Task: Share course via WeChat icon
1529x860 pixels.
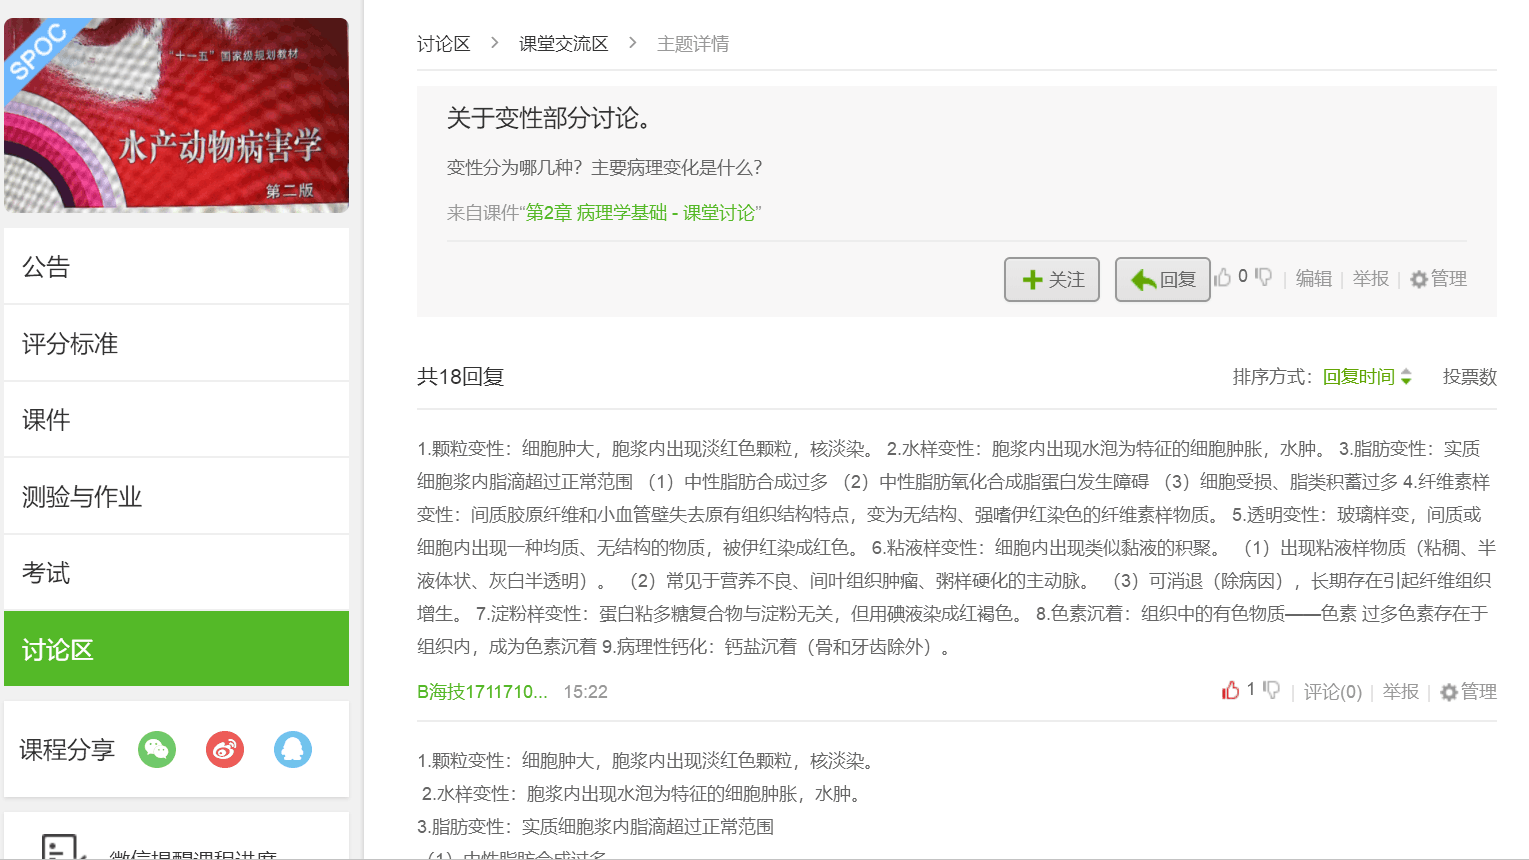Action: (157, 749)
